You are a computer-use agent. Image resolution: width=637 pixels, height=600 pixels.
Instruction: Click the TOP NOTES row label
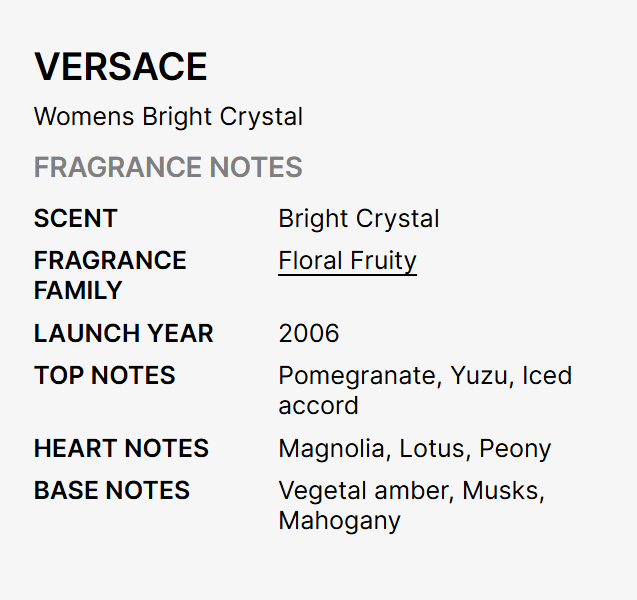point(105,375)
